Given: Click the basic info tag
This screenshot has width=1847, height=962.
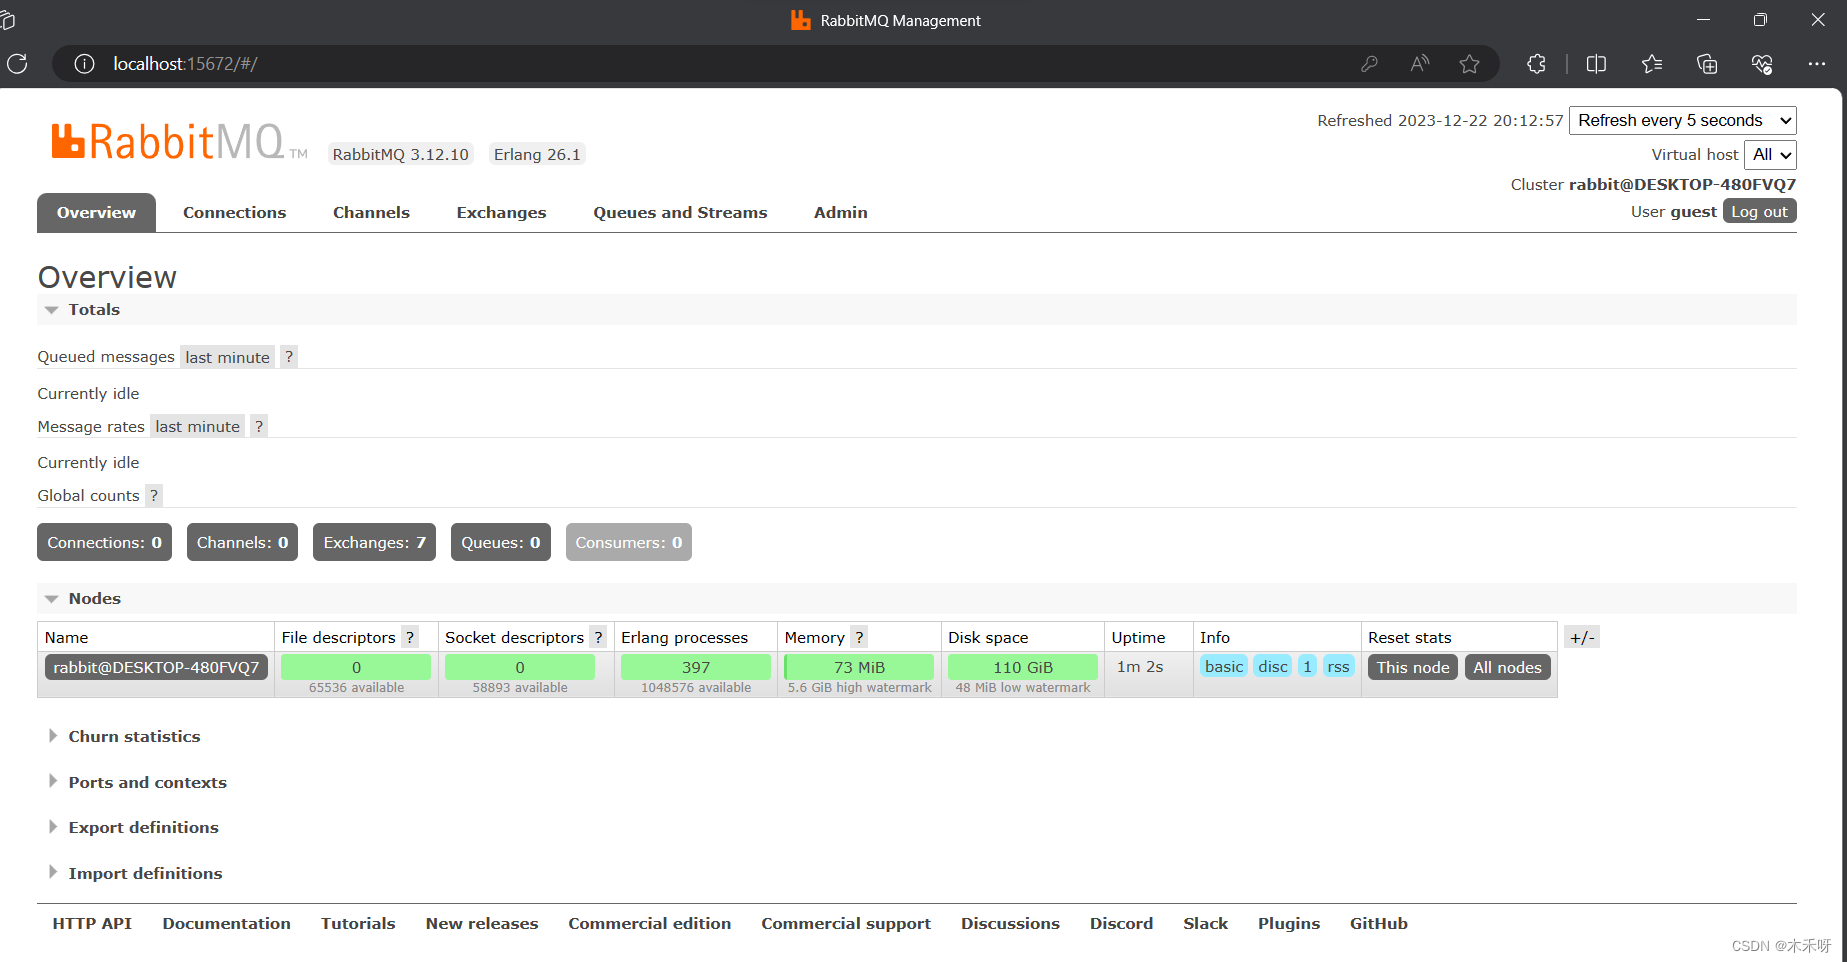Looking at the screenshot, I should tap(1224, 666).
